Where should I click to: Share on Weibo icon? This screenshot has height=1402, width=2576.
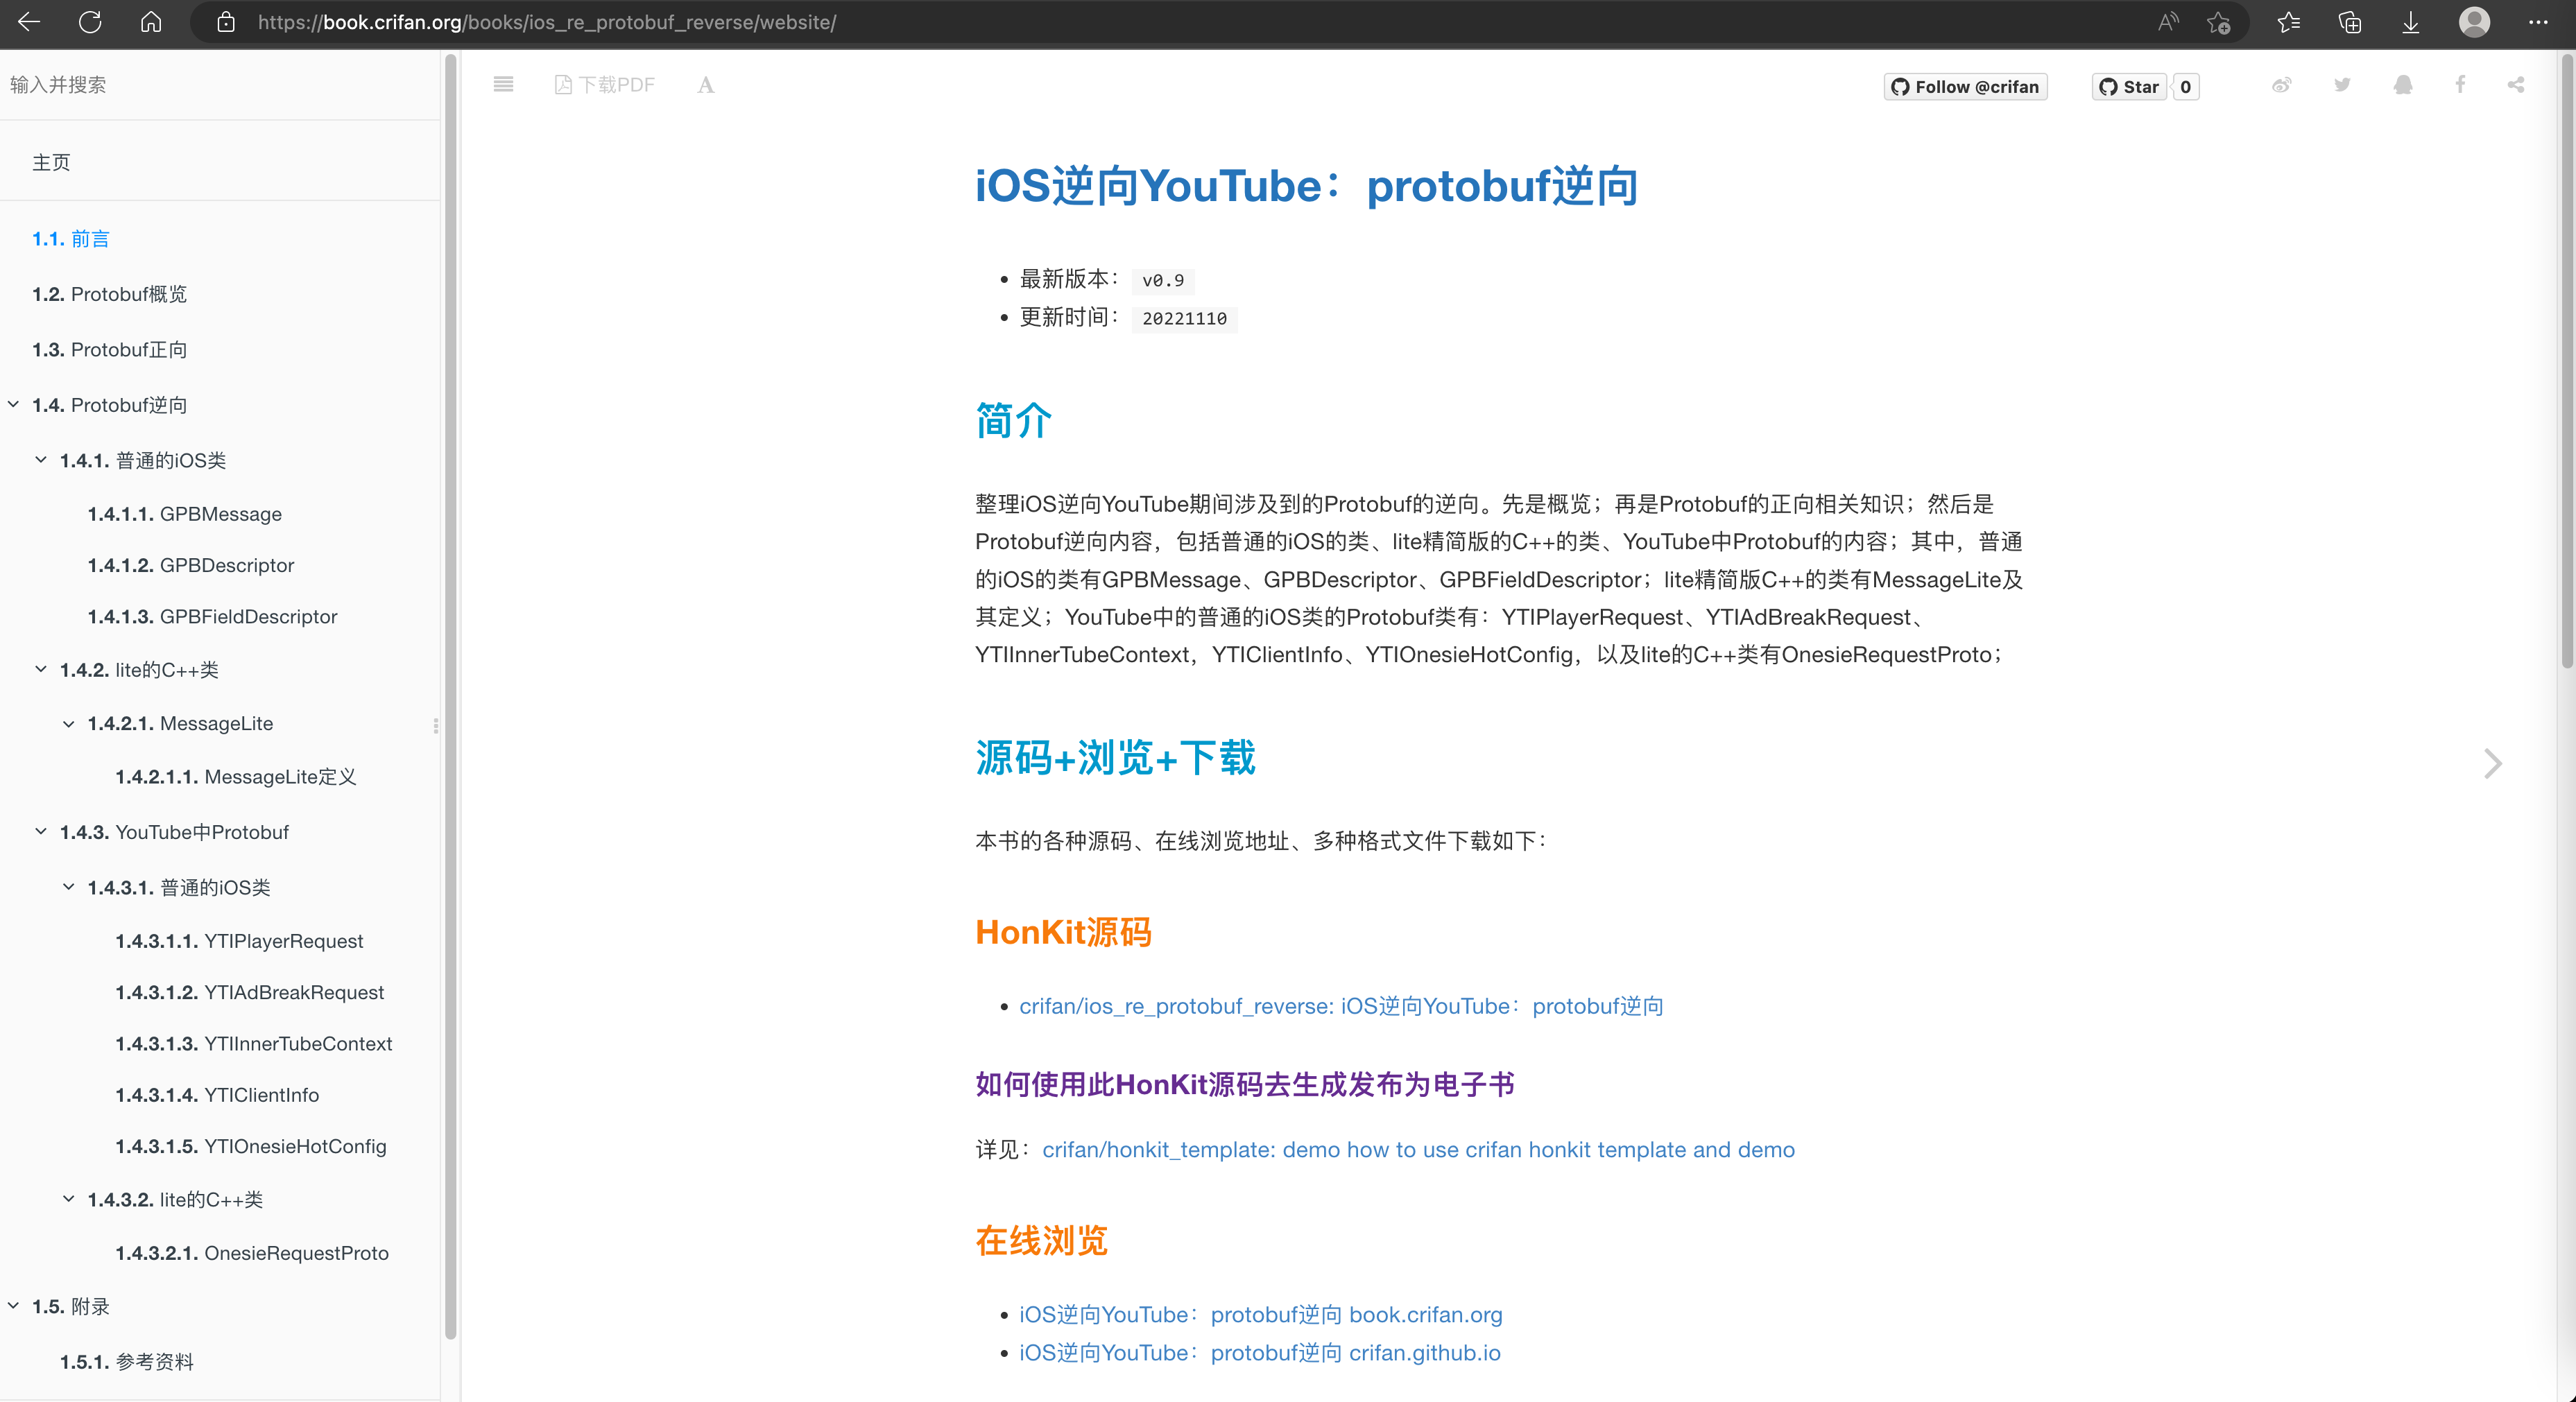(x=2281, y=85)
